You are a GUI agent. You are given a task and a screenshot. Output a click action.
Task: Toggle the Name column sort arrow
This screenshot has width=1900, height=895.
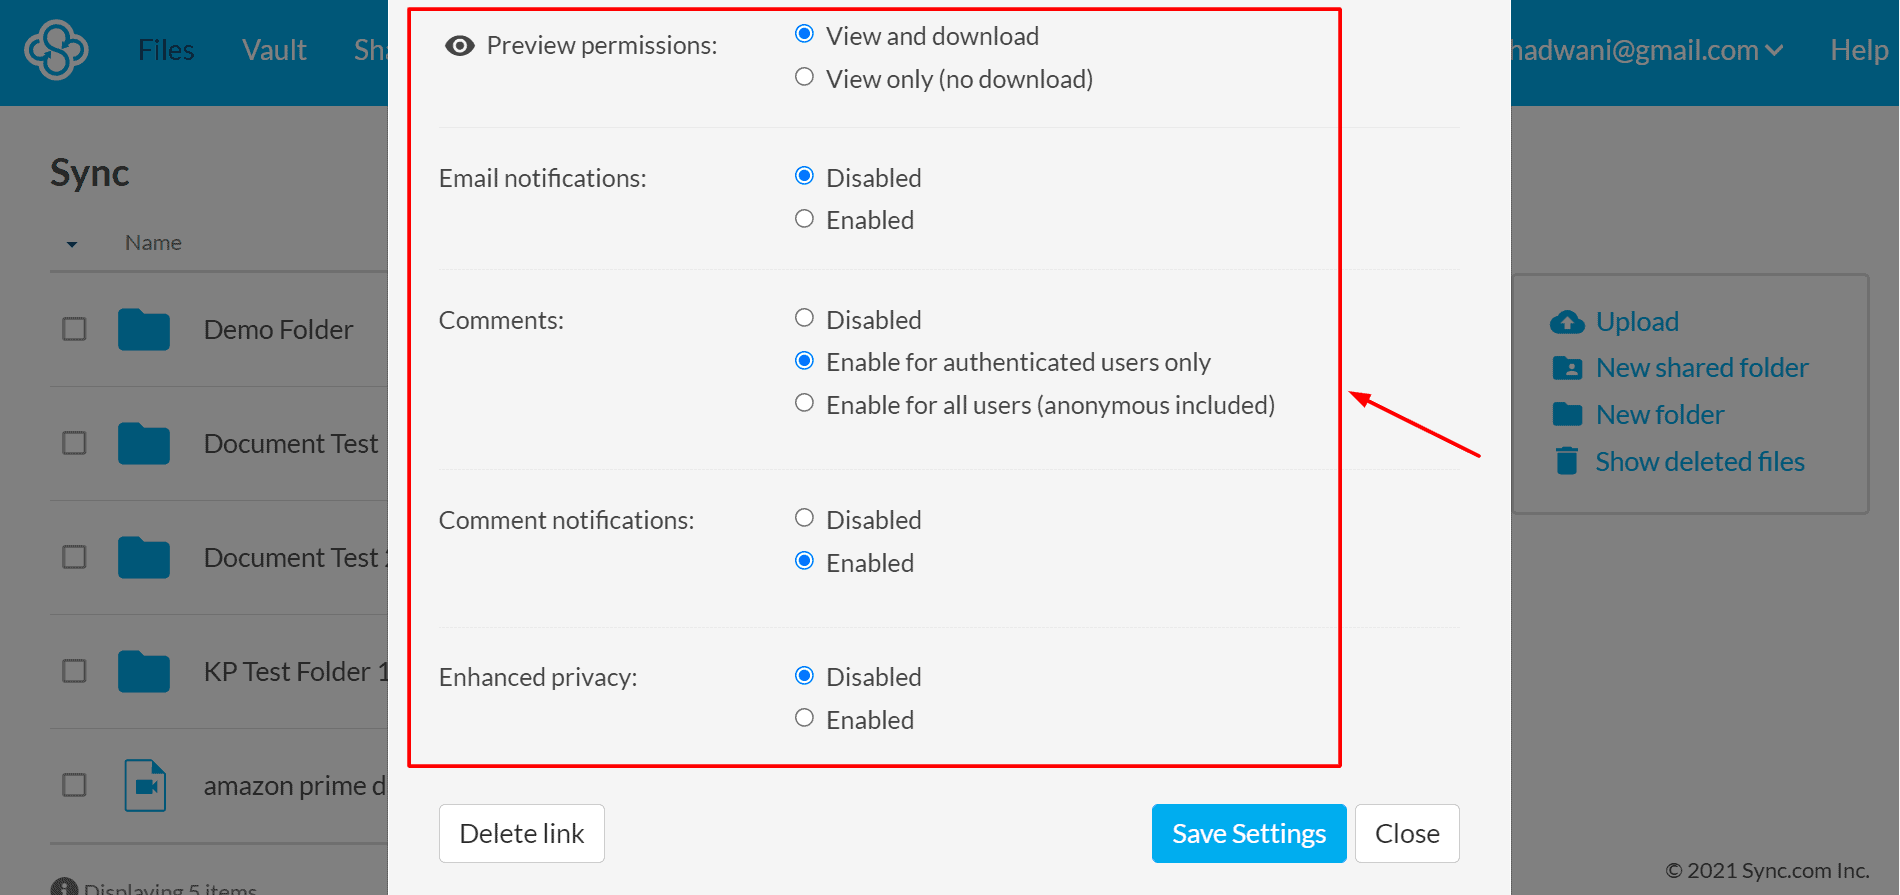(x=72, y=244)
